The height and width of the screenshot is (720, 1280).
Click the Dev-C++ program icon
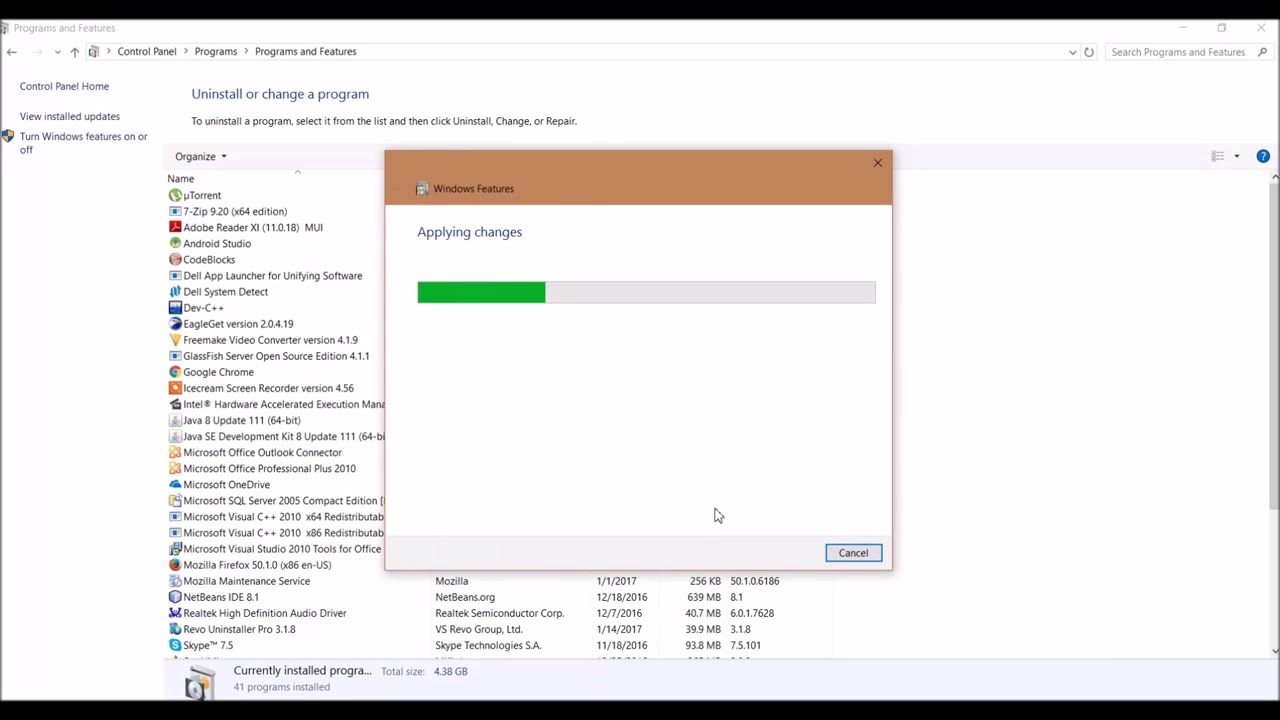[x=175, y=307]
